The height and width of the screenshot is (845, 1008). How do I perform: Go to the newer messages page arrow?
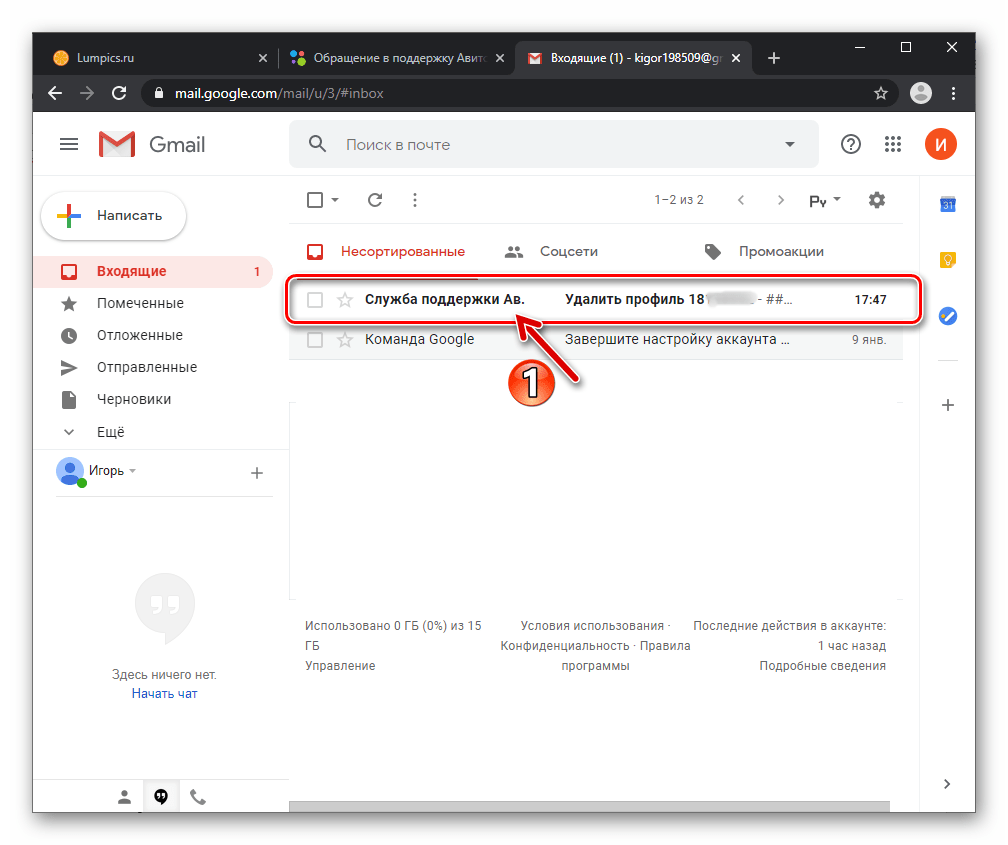[x=741, y=200]
